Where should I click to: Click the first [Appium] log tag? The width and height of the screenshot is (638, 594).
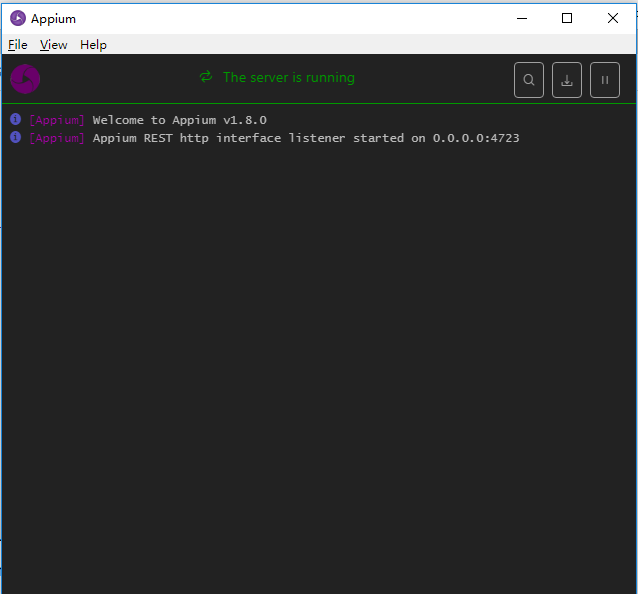tap(57, 120)
